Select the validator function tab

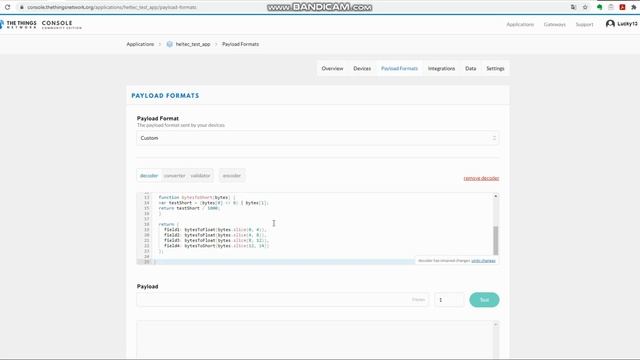pyautogui.click(x=200, y=176)
